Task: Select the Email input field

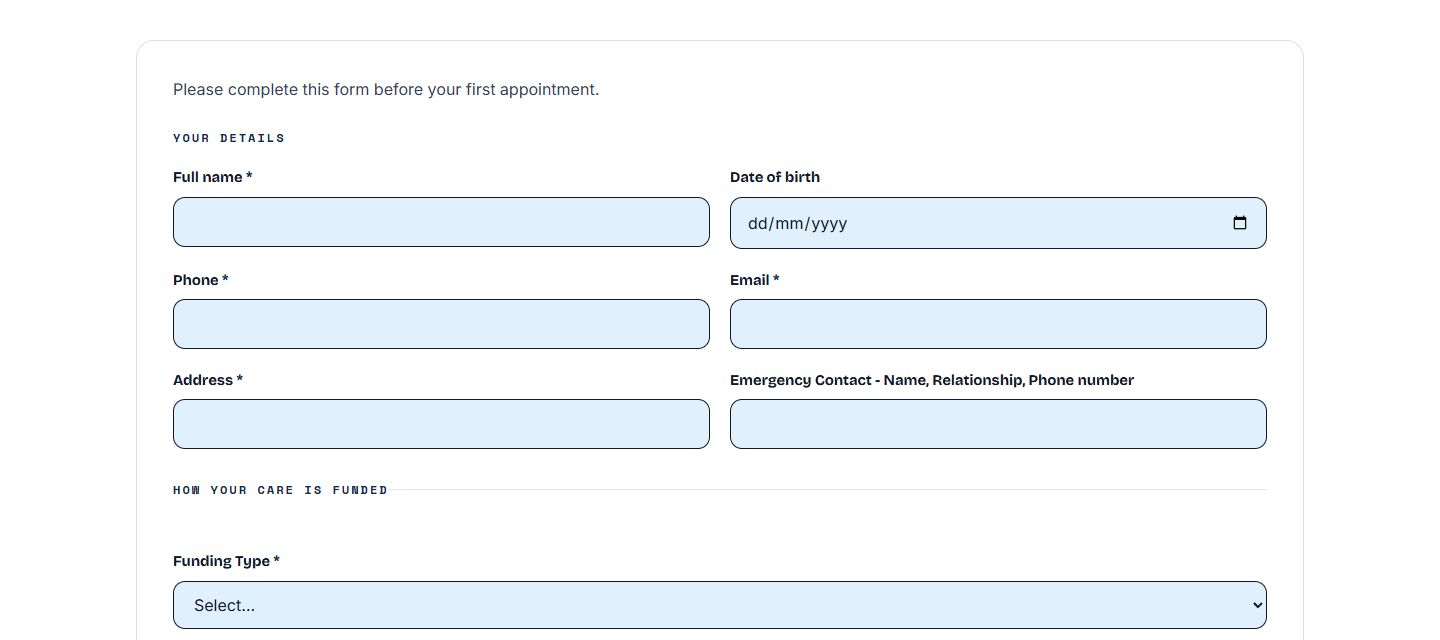Action: tap(998, 324)
